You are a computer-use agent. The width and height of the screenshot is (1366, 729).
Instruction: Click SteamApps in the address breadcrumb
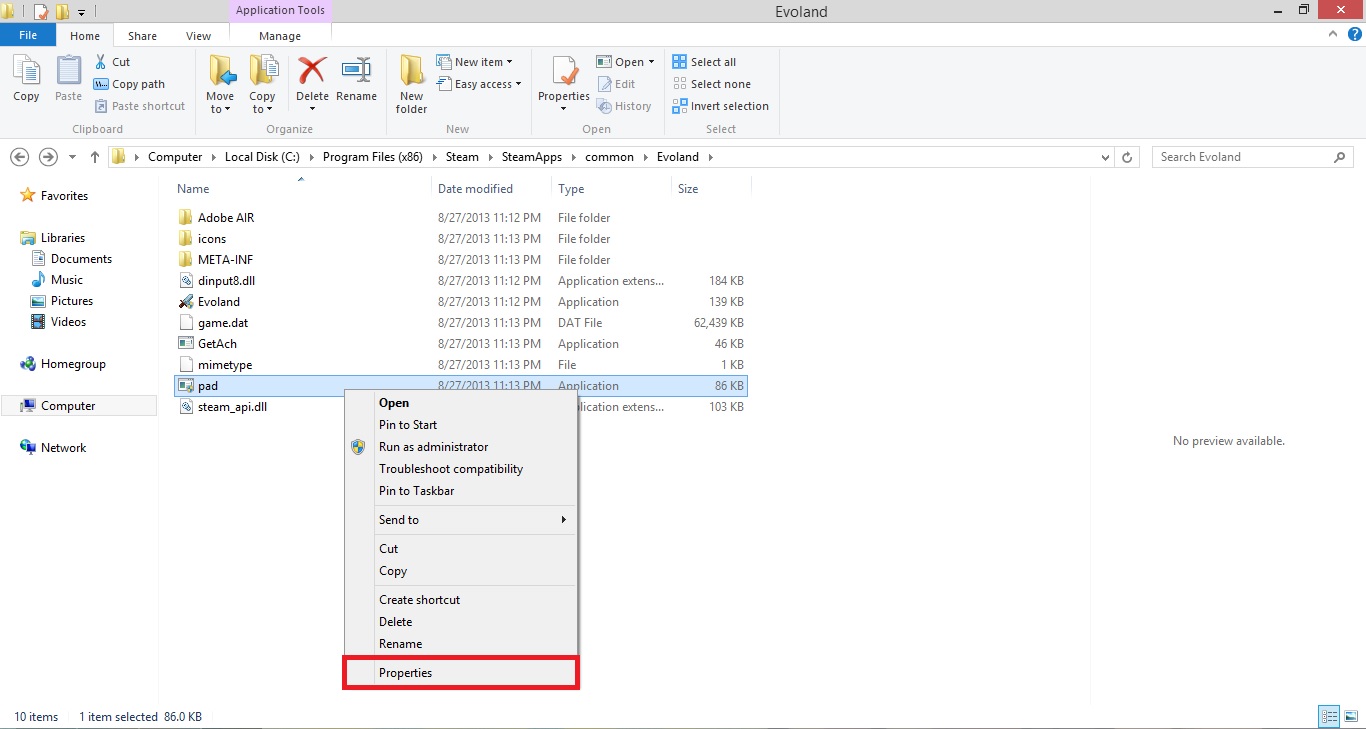click(x=533, y=157)
